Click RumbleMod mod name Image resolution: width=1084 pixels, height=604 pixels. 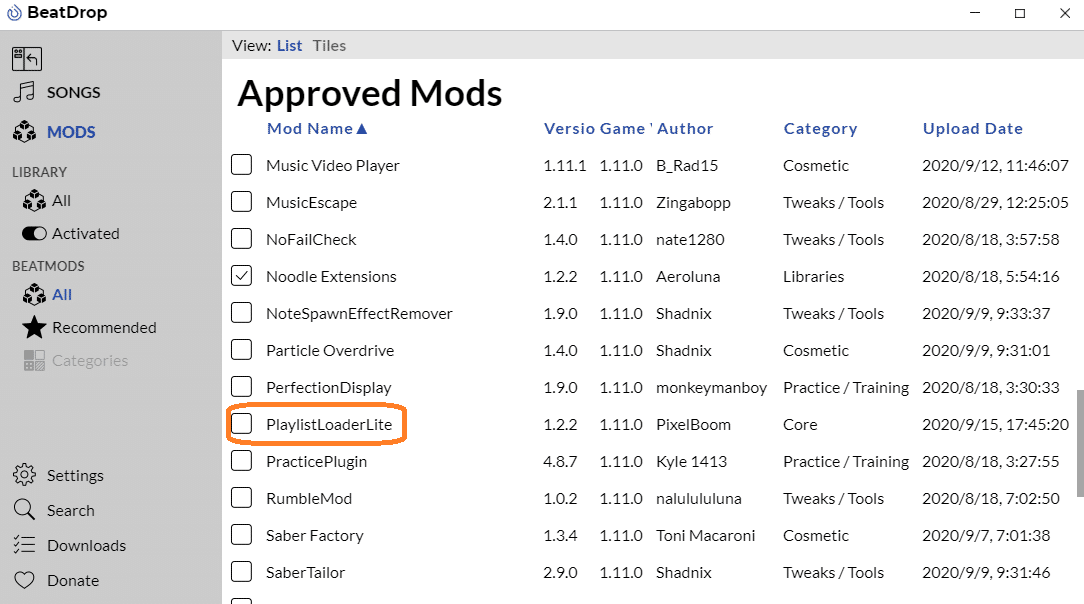[309, 498]
